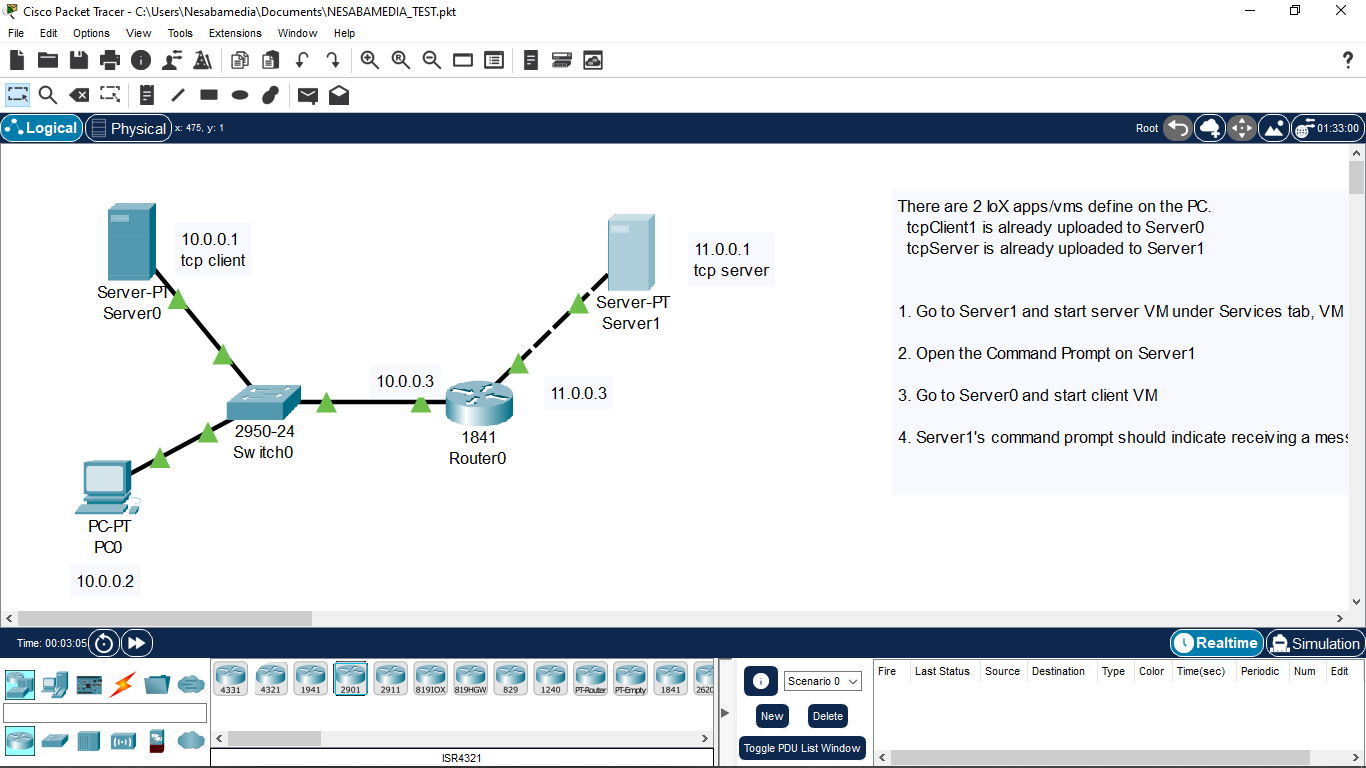
Task: Click the Fast Forward Time button
Action: click(x=137, y=643)
